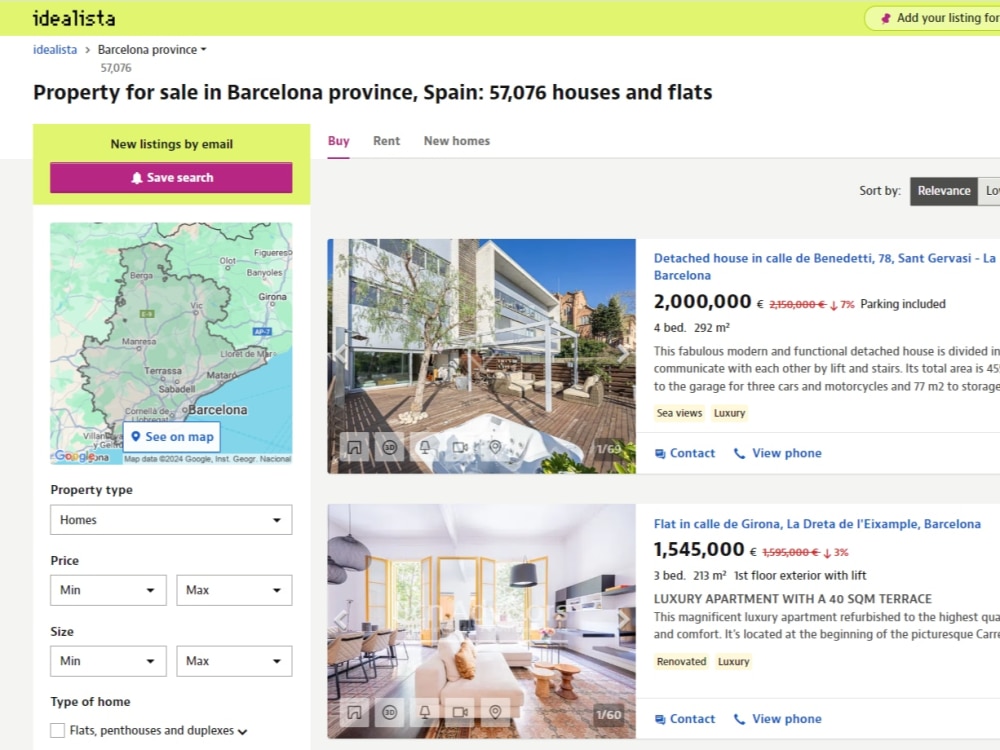Show previous photo of Girona flat

[341, 619]
